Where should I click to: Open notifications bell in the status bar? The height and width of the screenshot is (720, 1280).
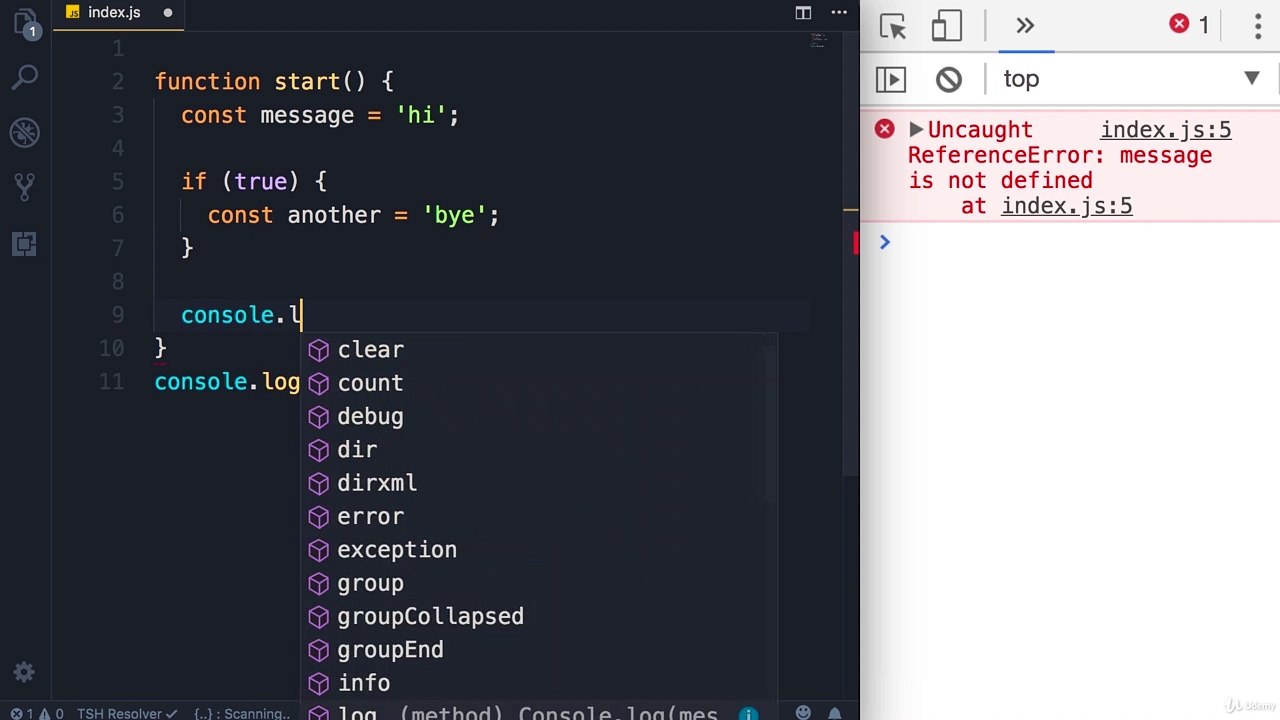(x=834, y=713)
